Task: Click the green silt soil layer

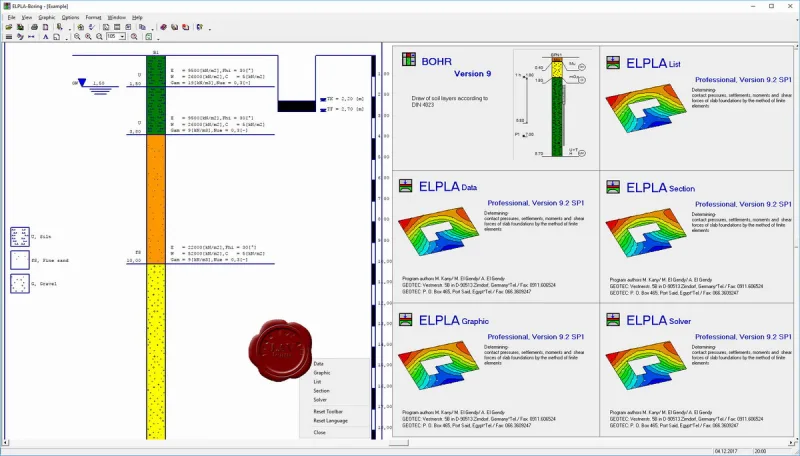Action: pyautogui.click(x=156, y=95)
